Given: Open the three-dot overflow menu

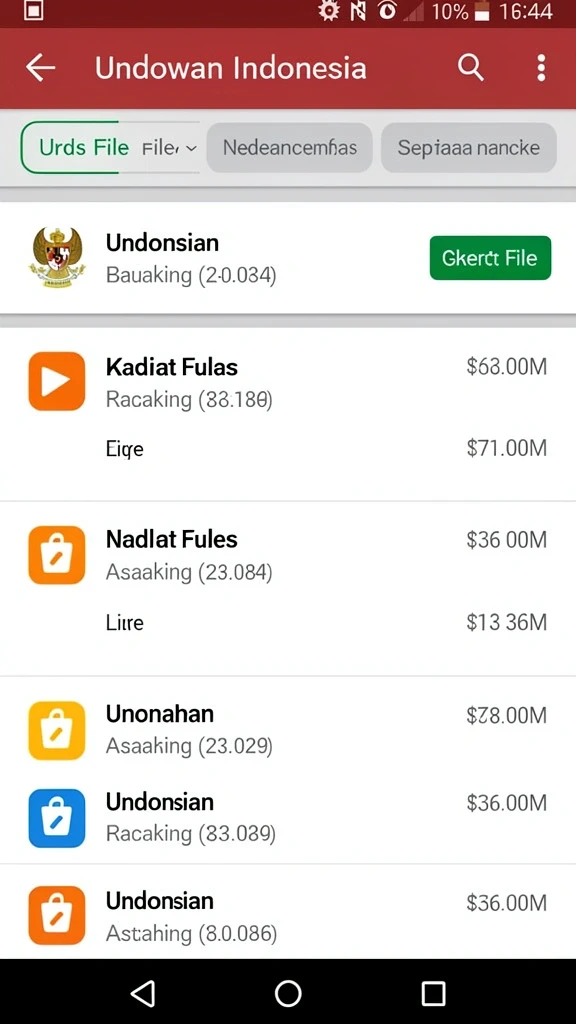Looking at the screenshot, I should click(x=541, y=68).
